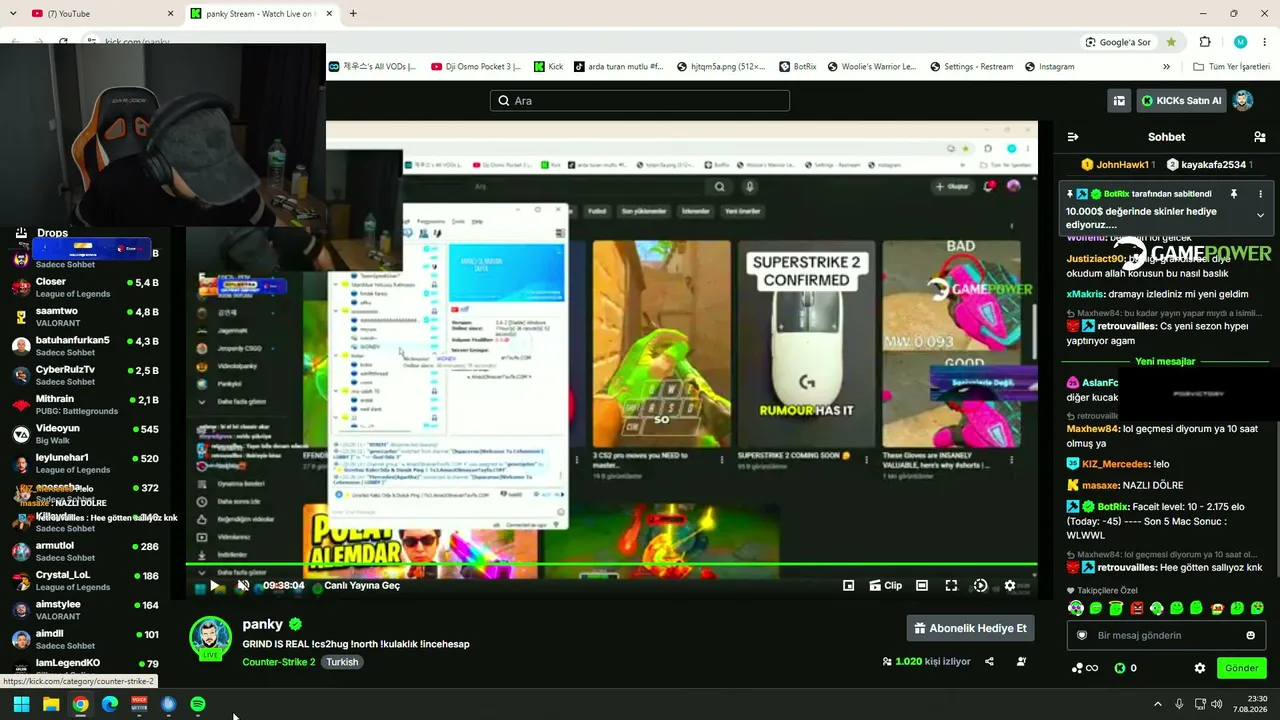Screen dimensions: 1280x720
Task: Open the user options icon beside share
Action: [1021, 662]
